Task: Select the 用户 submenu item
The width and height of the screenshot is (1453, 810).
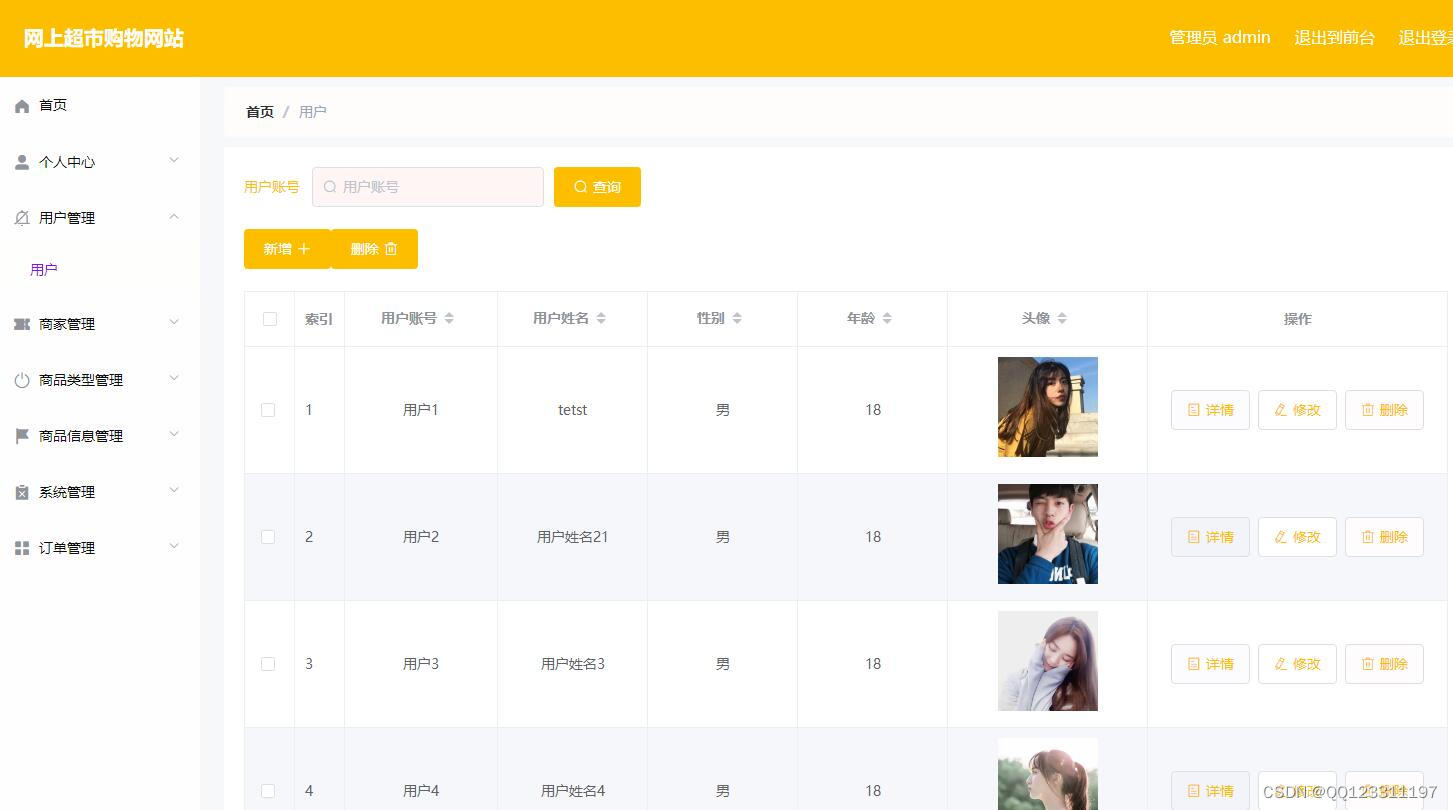Action: tap(44, 270)
